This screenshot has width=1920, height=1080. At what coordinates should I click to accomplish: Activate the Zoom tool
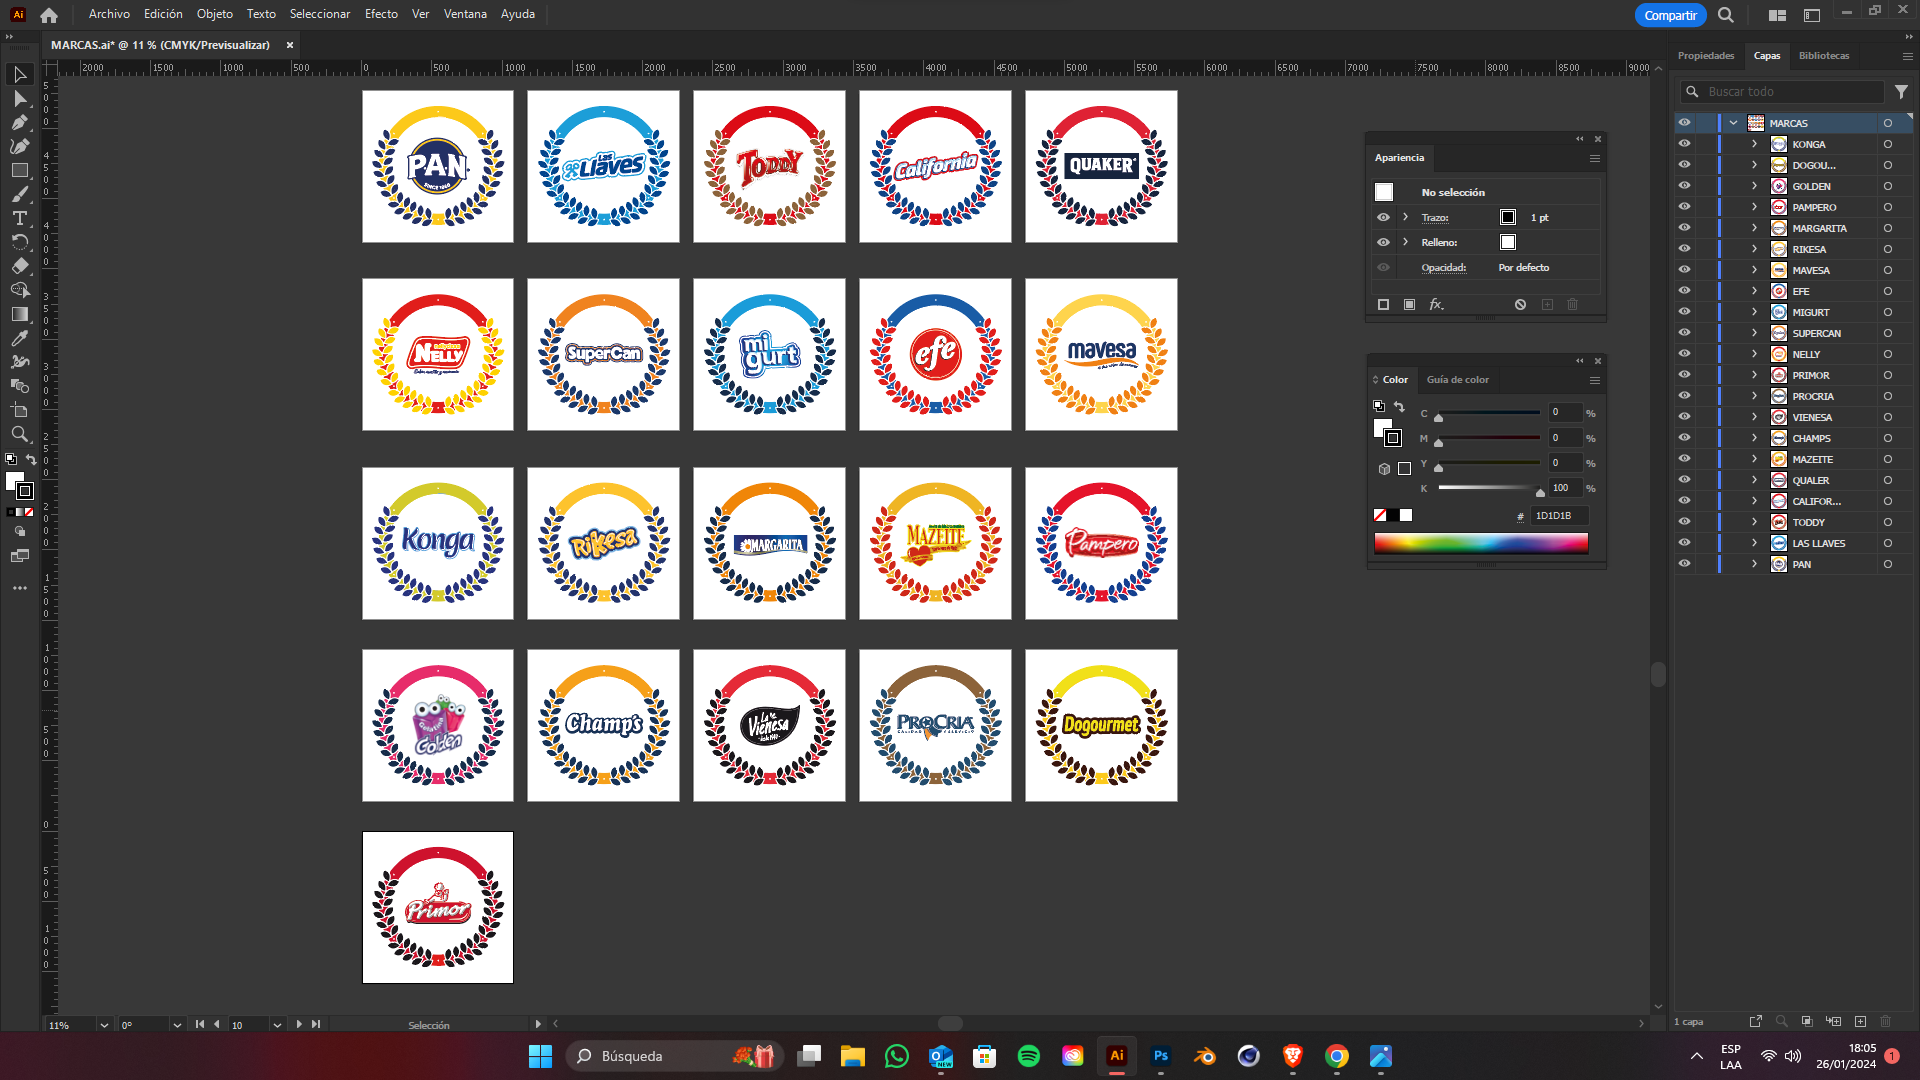pos(19,435)
